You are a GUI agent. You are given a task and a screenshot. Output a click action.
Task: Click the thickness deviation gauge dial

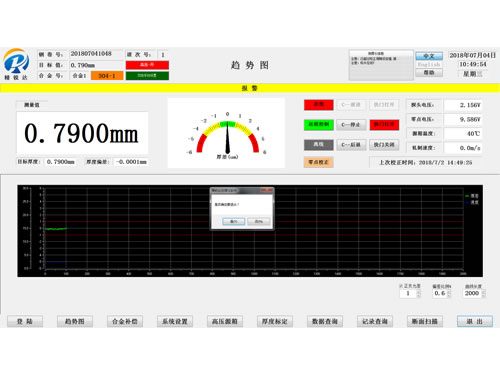(x=227, y=133)
